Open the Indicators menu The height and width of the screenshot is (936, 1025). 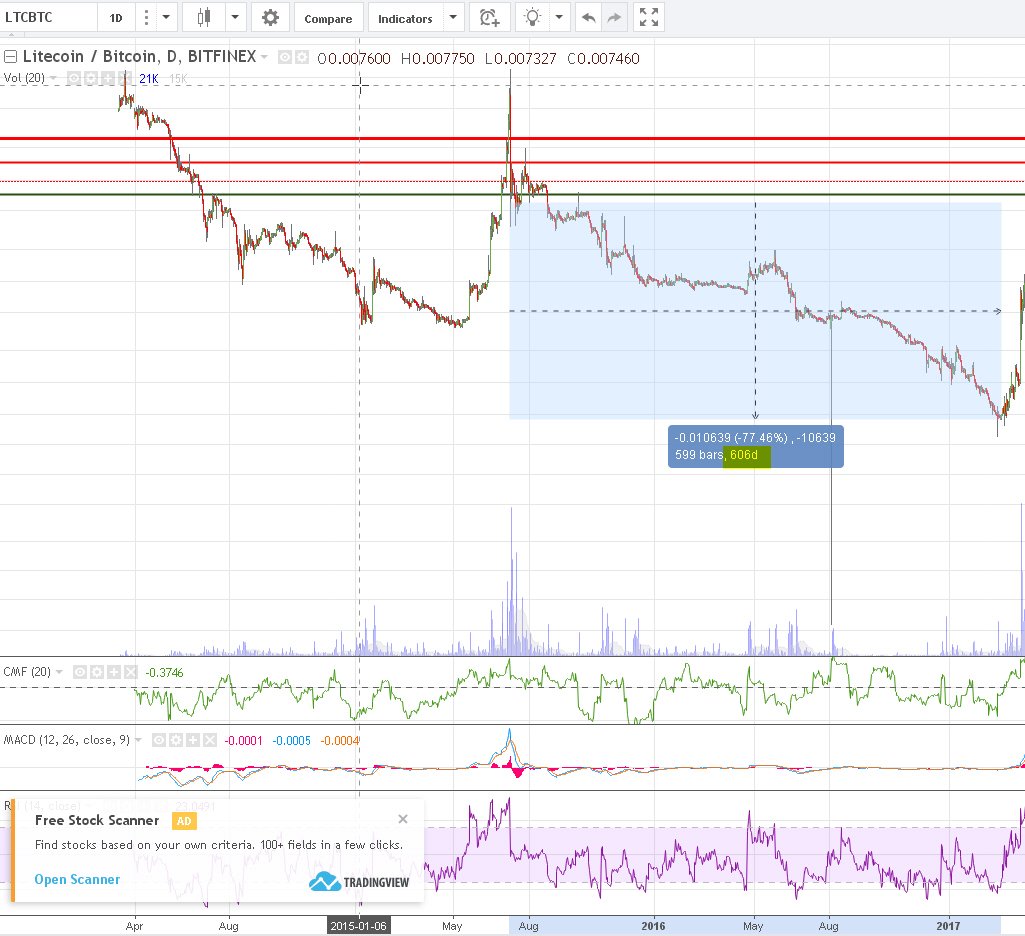pos(405,18)
